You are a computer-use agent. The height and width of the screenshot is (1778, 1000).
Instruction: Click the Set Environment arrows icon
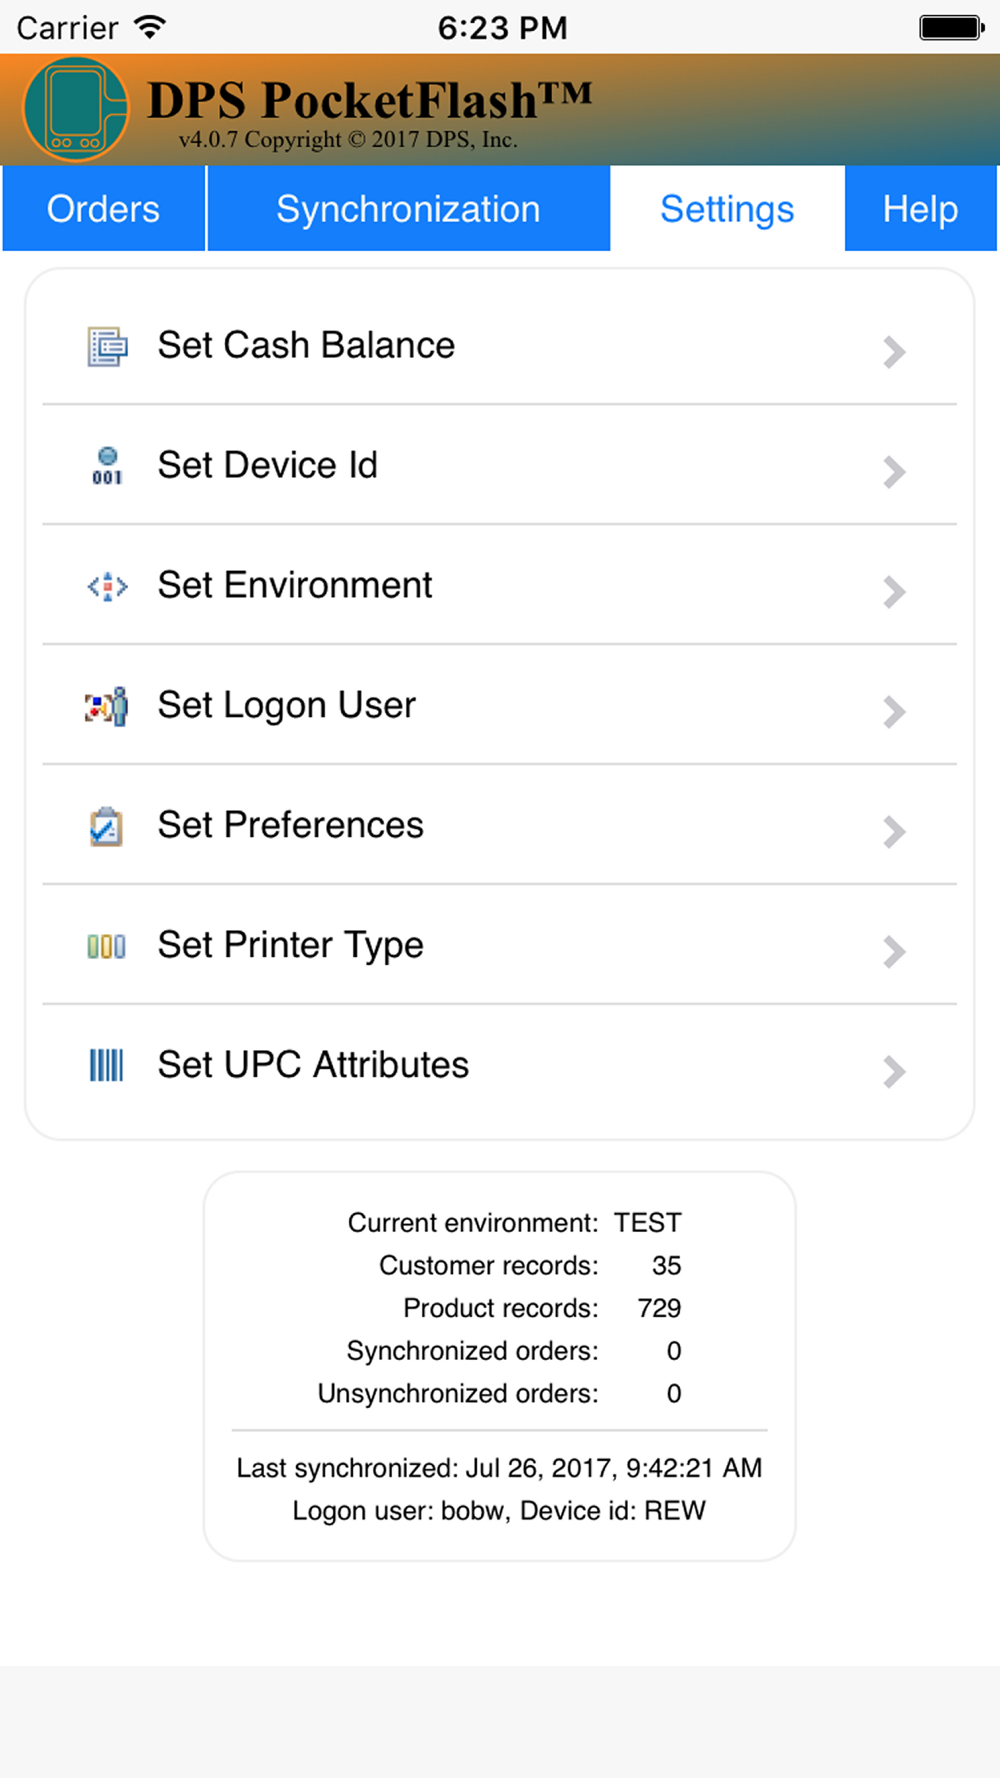pos(107,586)
